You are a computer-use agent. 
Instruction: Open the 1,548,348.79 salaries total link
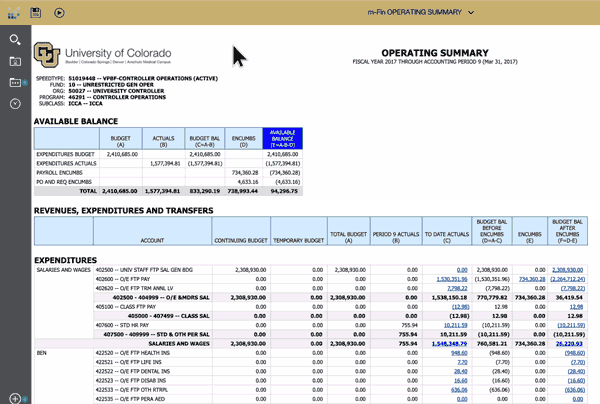(449, 344)
